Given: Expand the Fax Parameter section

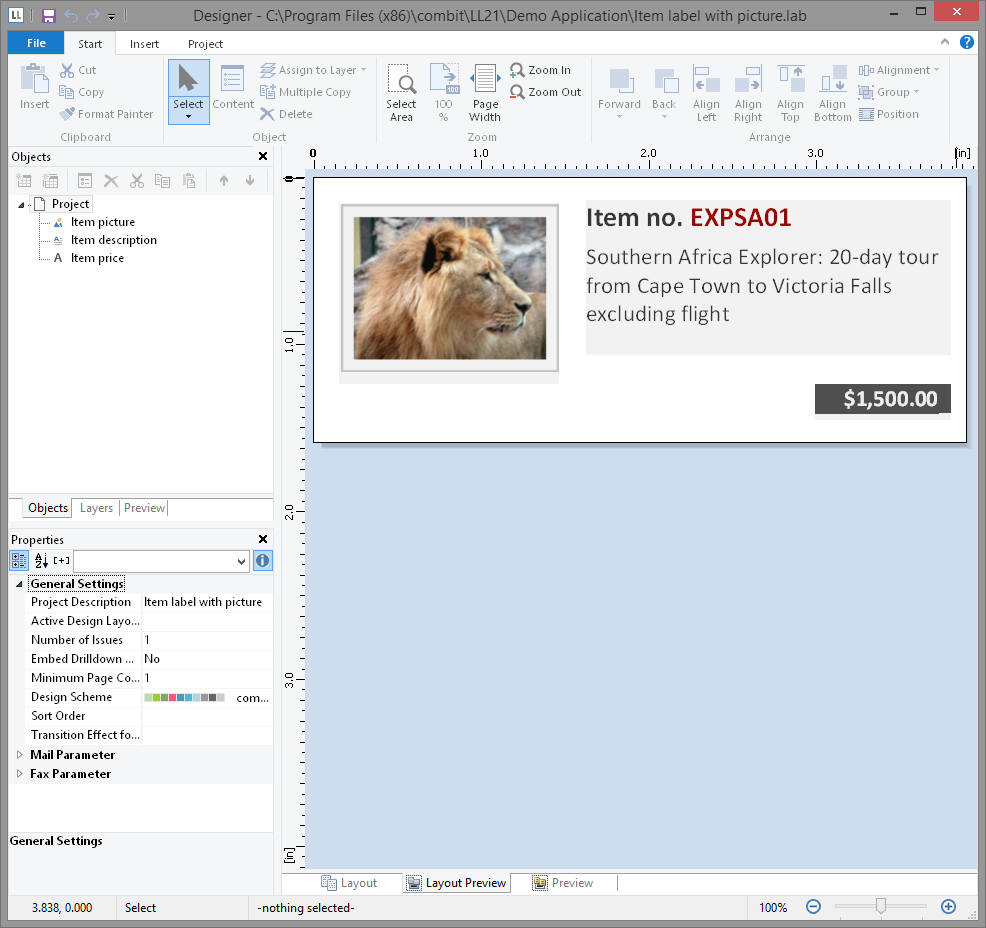Looking at the screenshot, I should pos(19,774).
